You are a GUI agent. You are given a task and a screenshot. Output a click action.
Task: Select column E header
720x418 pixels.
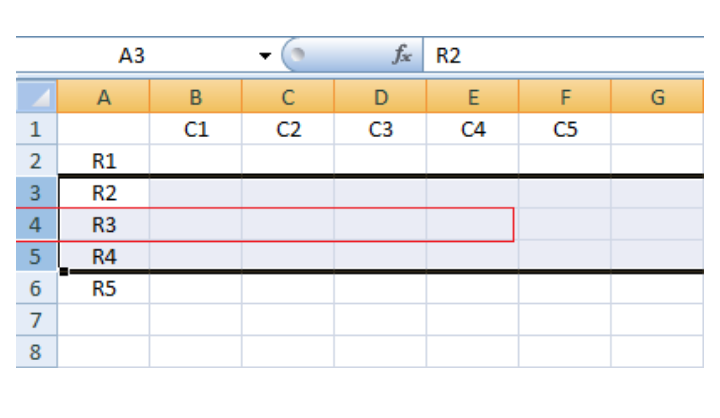click(473, 98)
